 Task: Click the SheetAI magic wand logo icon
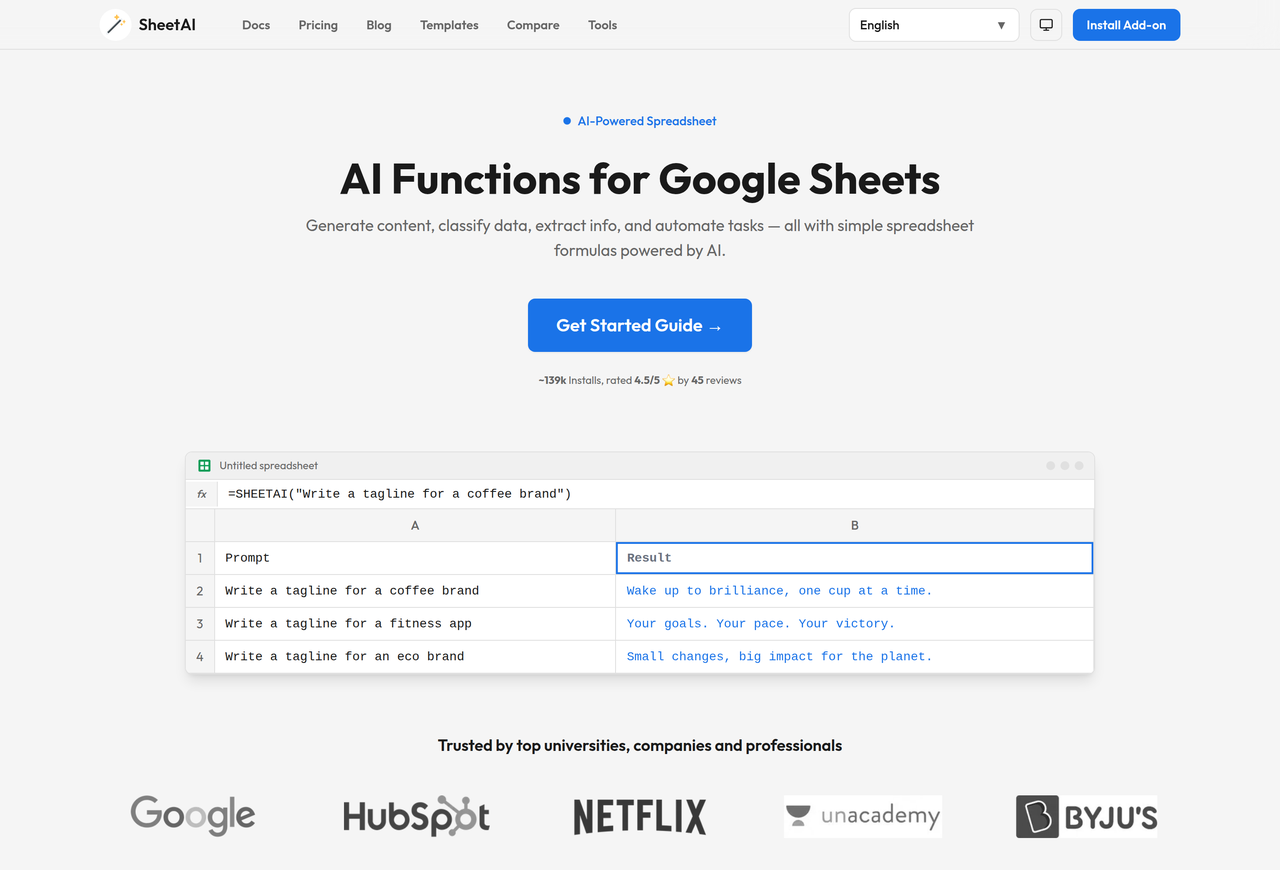(115, 25)
